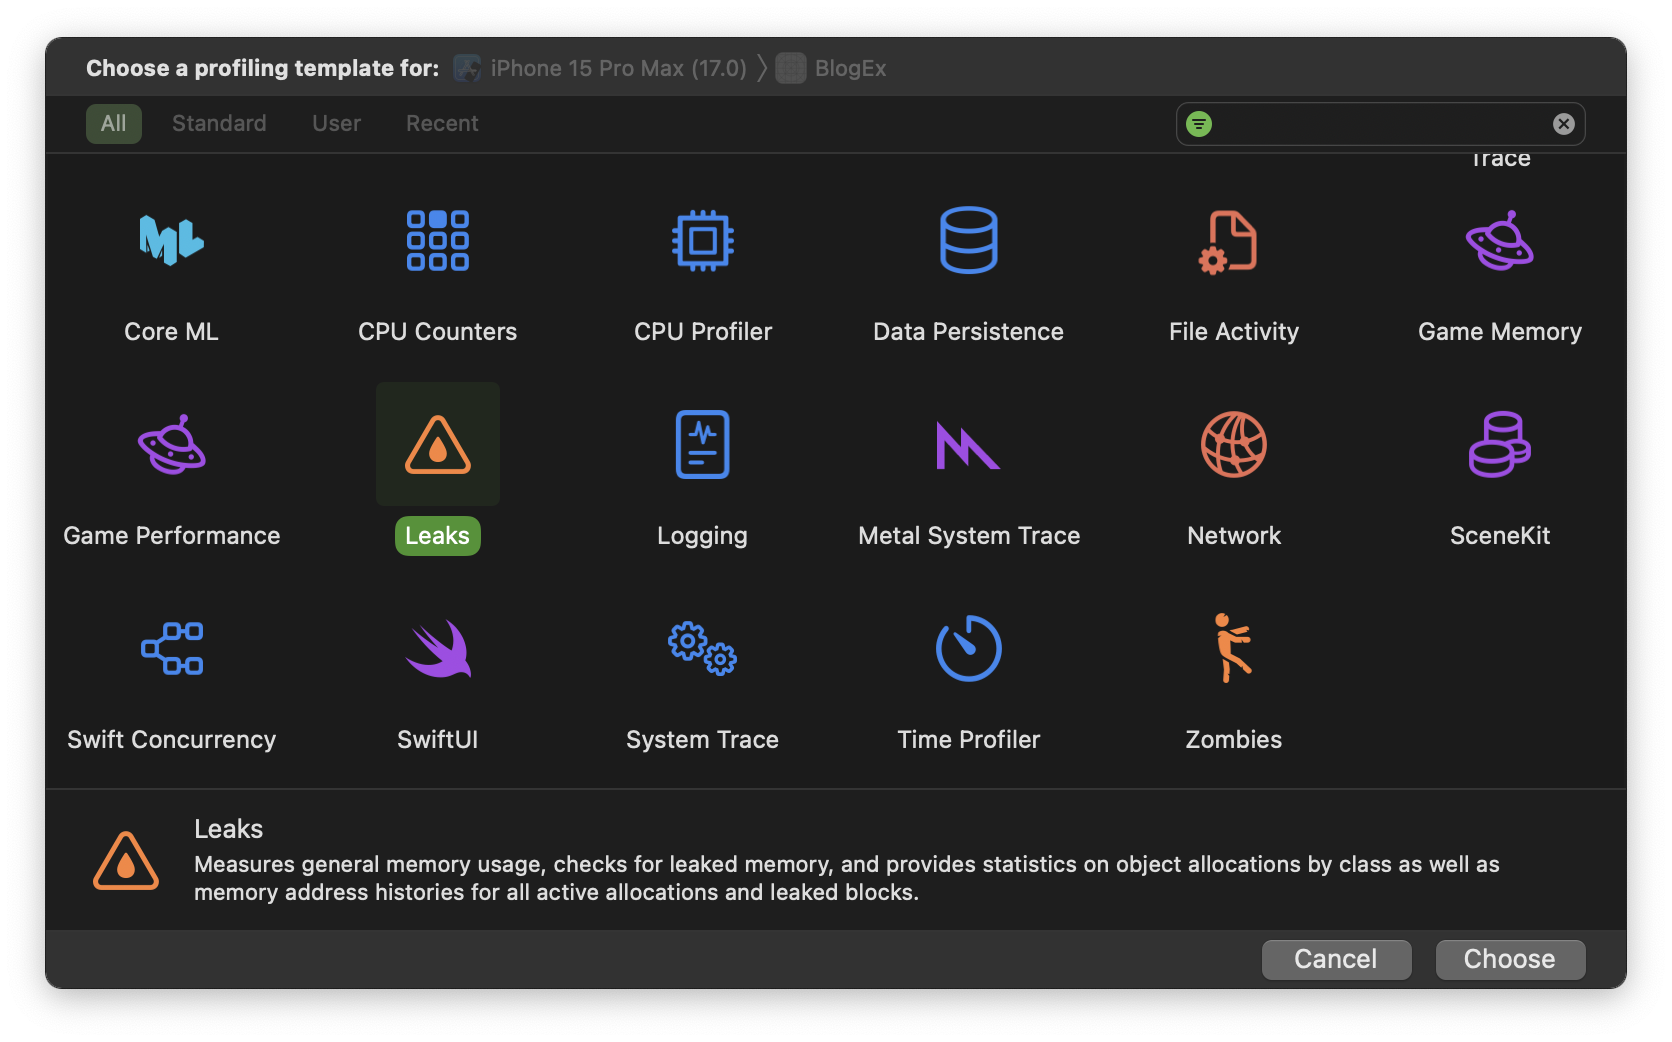This screenshot has width=1672, height=1042.
Task: Click the green filter icon in search
Action: click(1199, 124)
